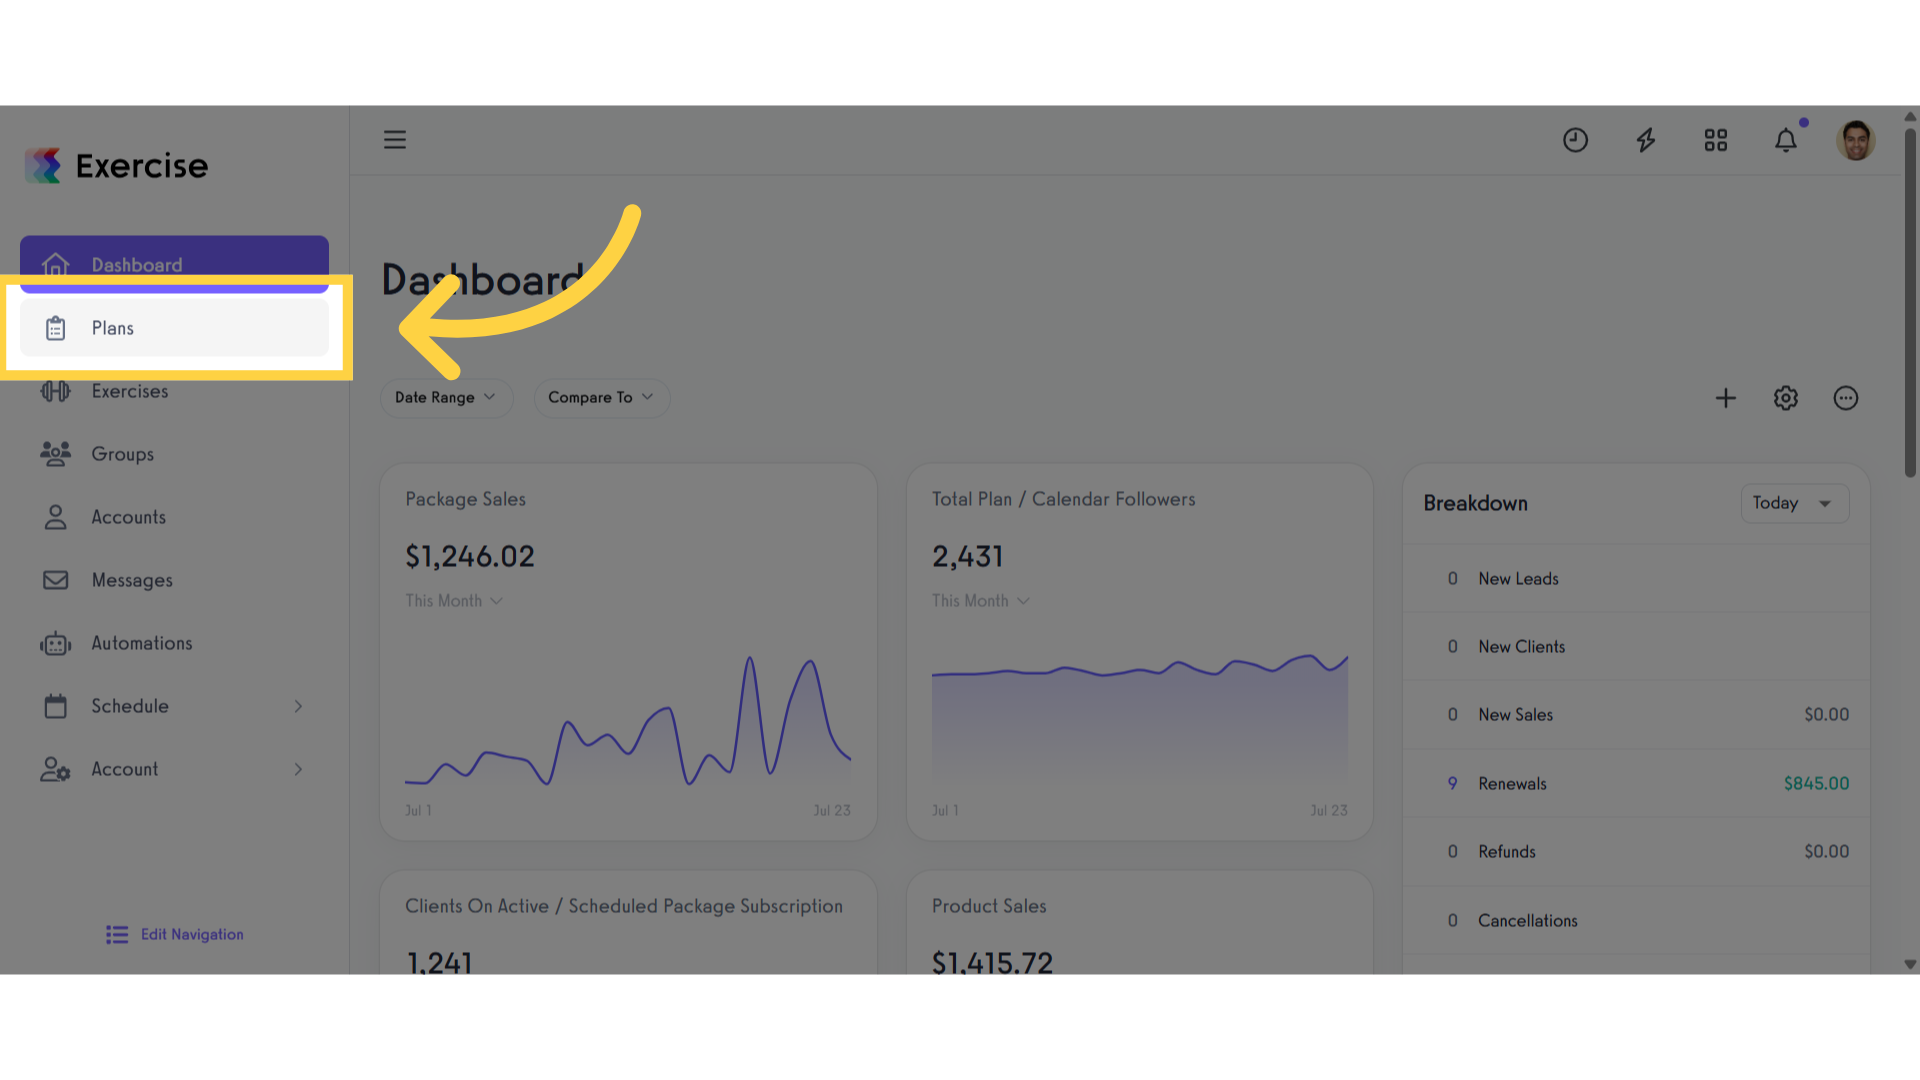The width and height of the screenshot is (1920, 1080).
Task: Click the Account user-gear icon
Action: 56,769
